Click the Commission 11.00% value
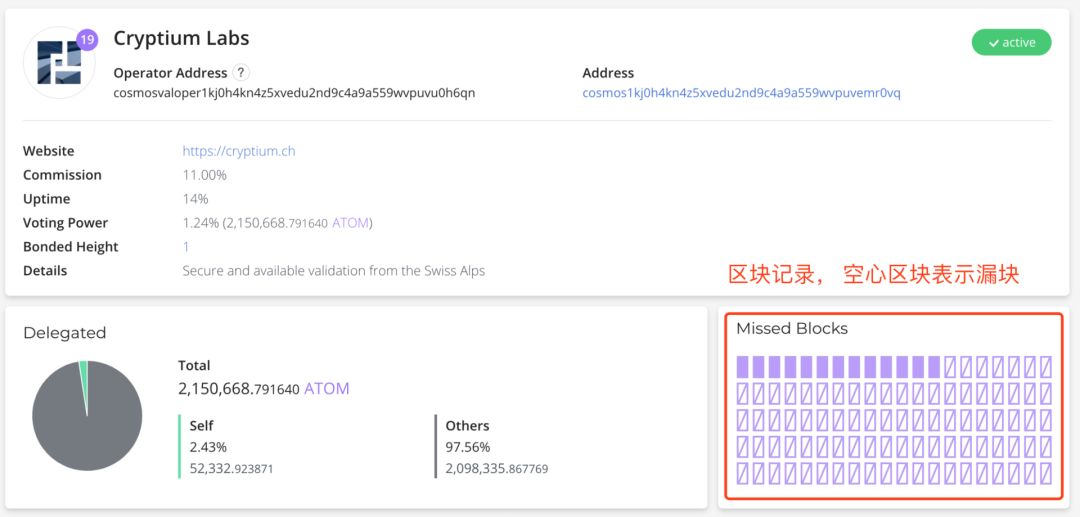This screenshot has height=517, width=1080. pos(204,175)
